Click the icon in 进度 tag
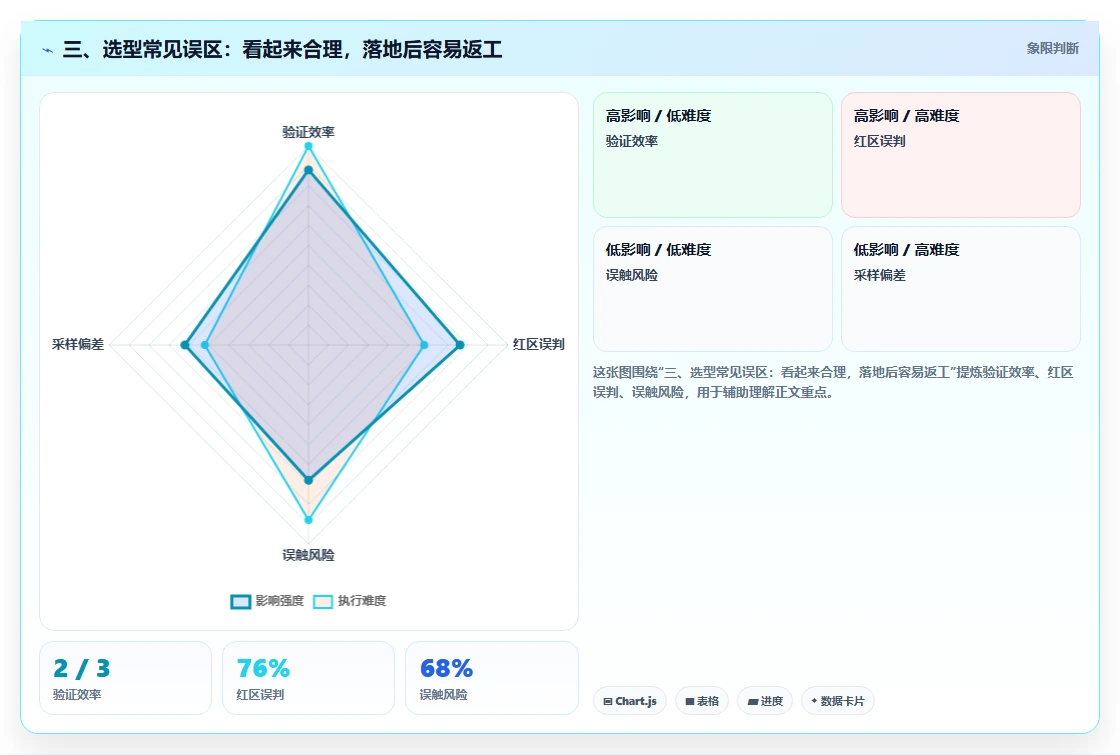The width and height of the screenshot is (1120, 755). [752, 701]
